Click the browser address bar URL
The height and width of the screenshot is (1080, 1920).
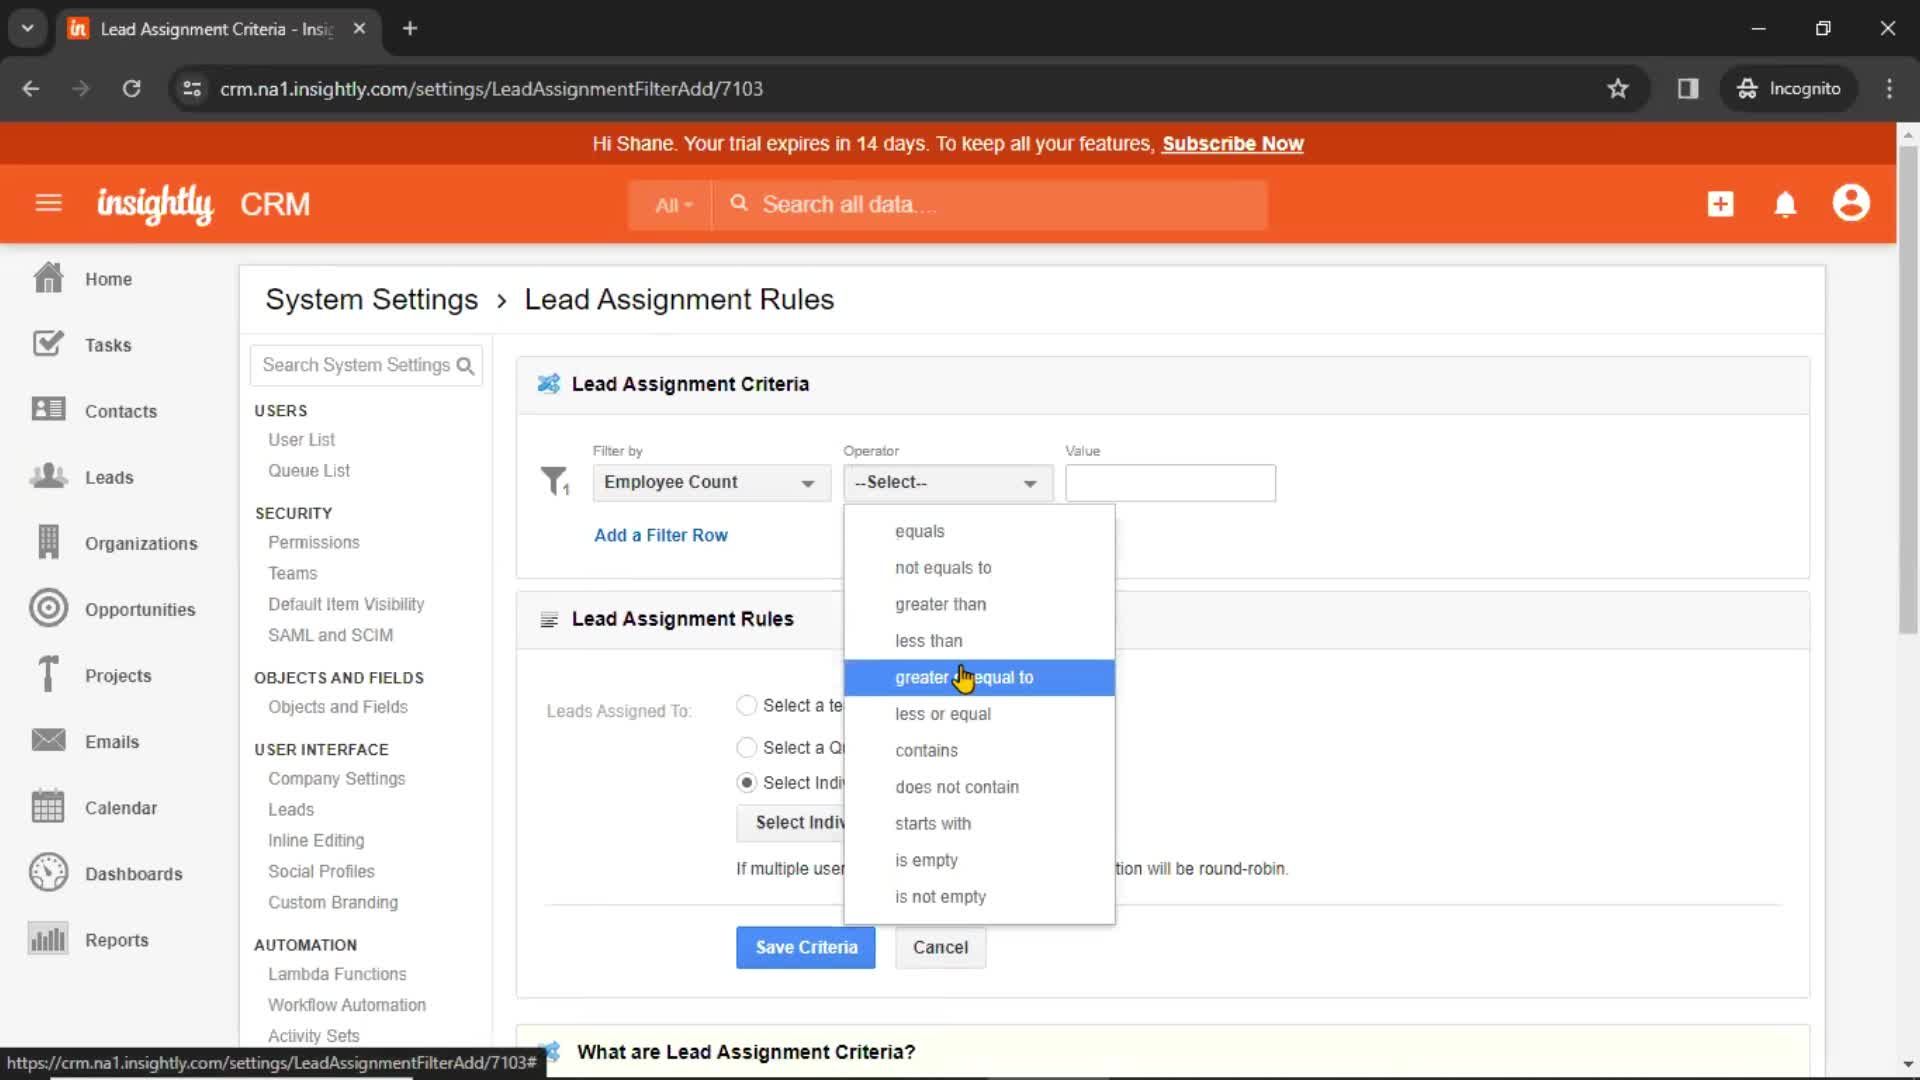pos(491,89)
